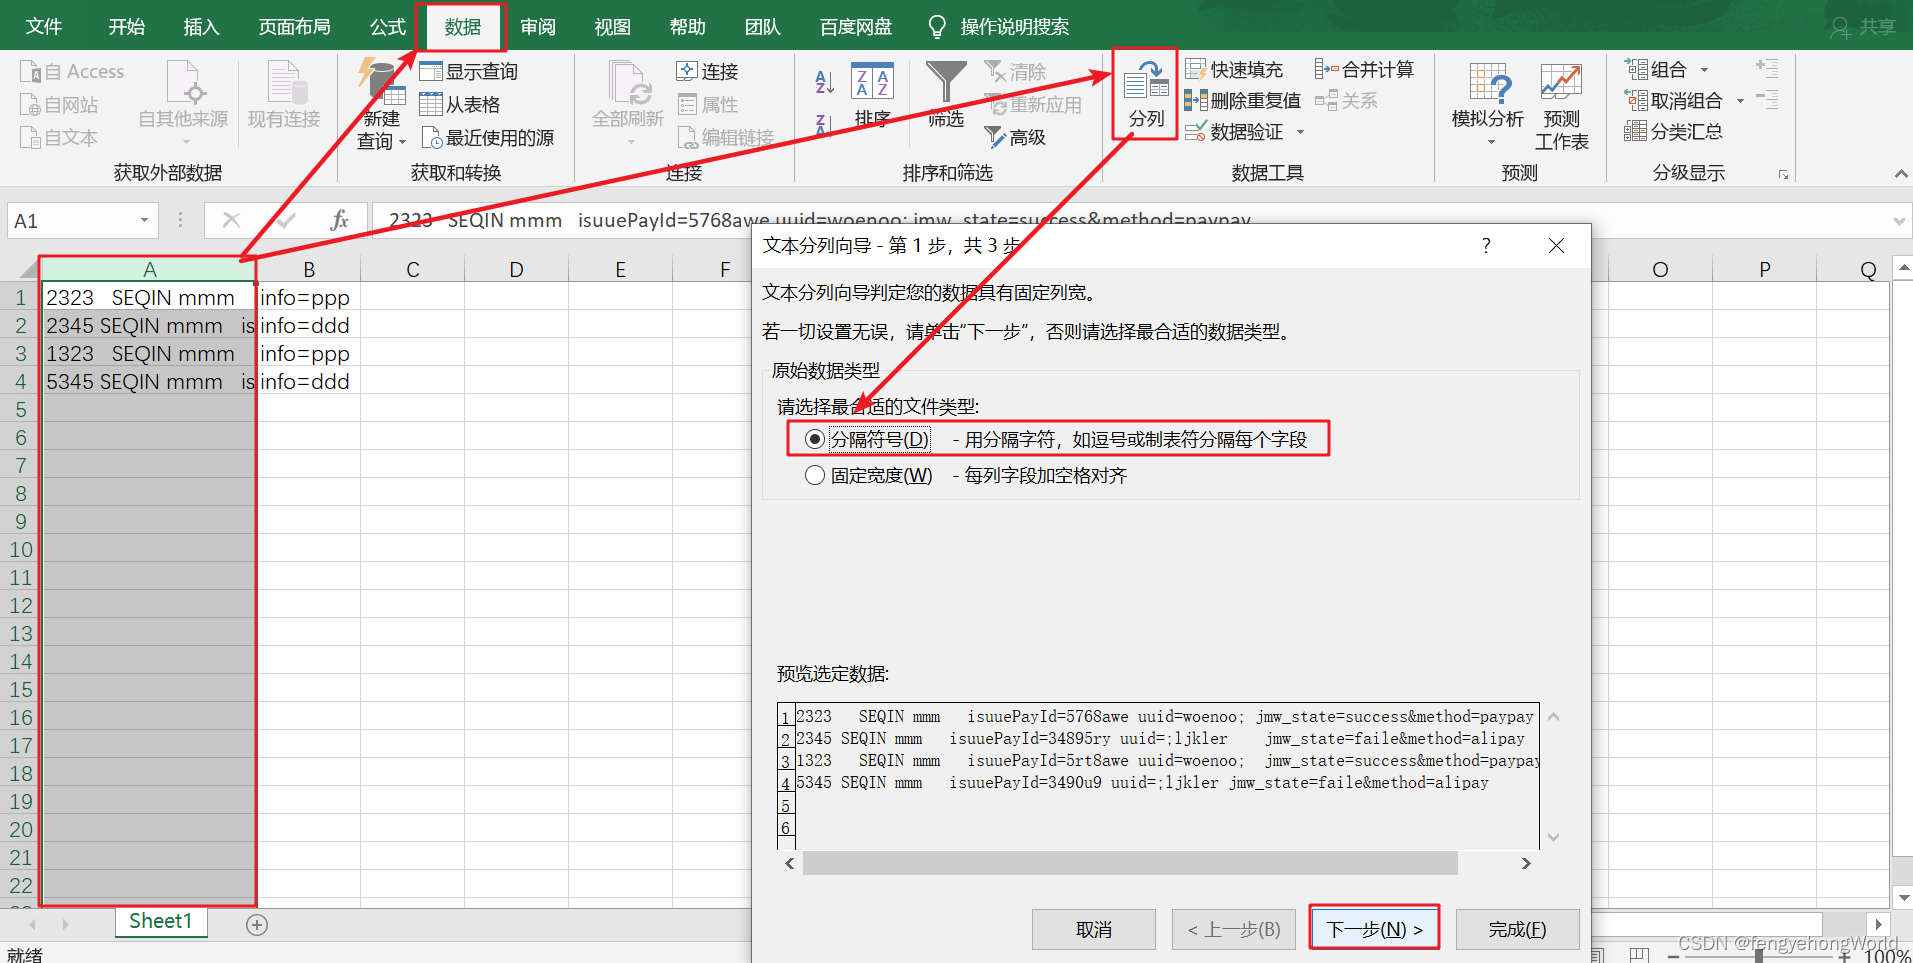Viewport: 1913px width, 963px height.
Task: Click Recent Sources (最近使用的源)
Action: pos(487,137)
